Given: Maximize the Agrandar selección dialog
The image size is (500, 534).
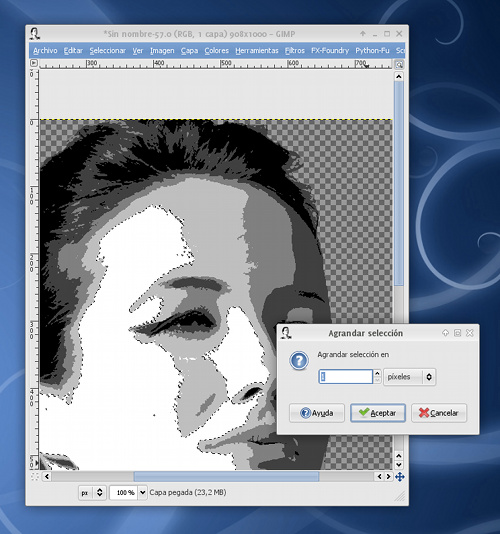Looking at the screenshot, I should tap(457, 333).
